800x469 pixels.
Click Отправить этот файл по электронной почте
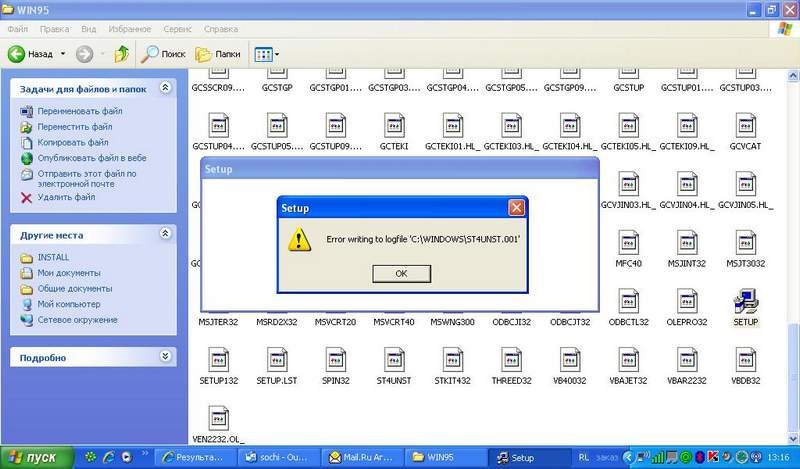click(x=87, y=179)
